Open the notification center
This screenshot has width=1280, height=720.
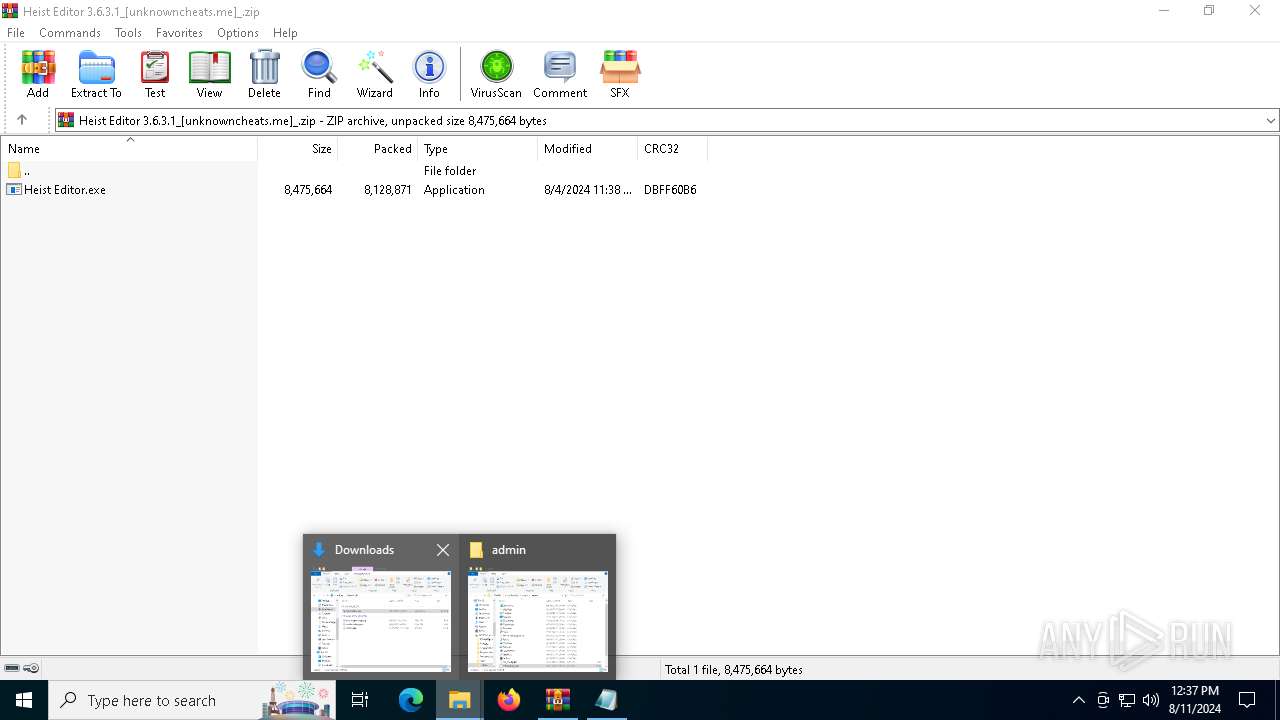pos(1247,700)
